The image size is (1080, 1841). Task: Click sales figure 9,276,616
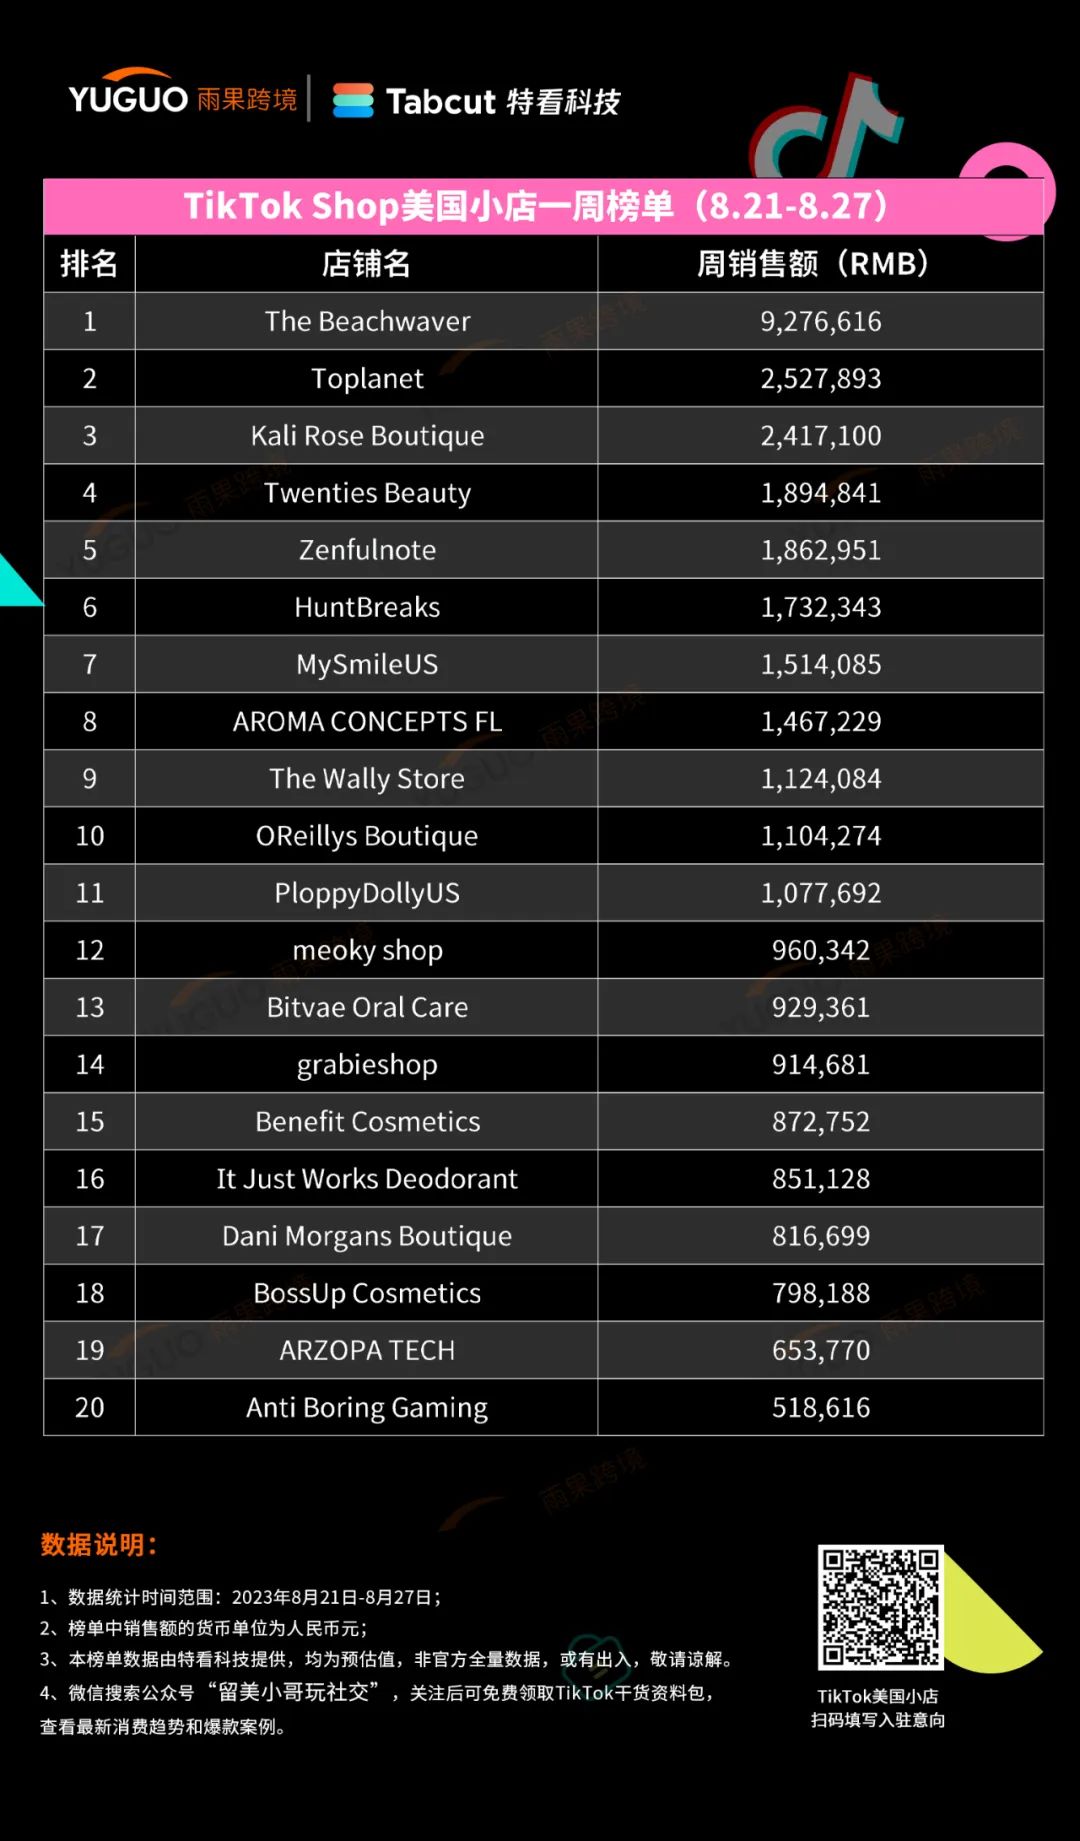click(x=821, y=321)
